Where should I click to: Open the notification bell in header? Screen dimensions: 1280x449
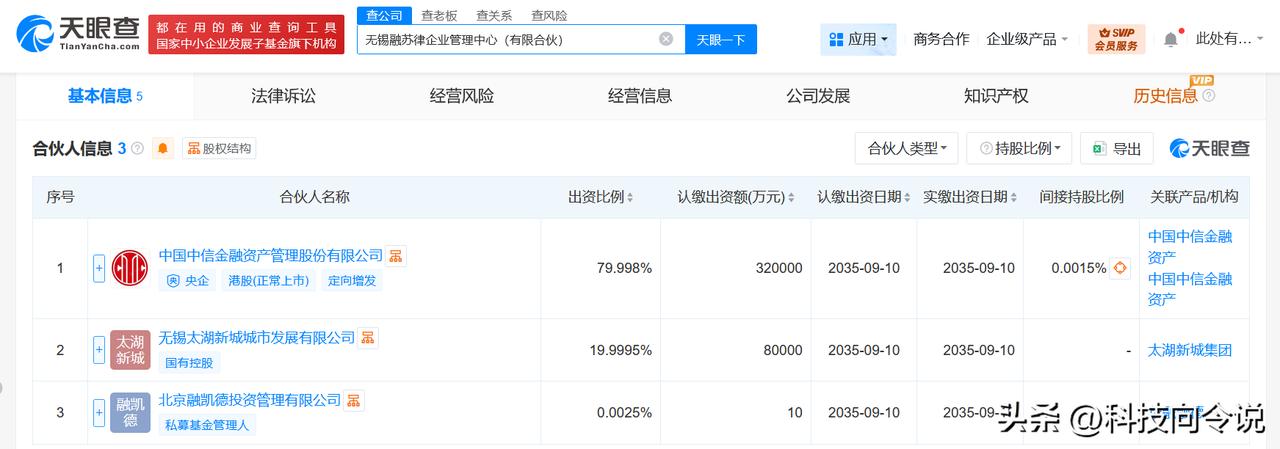[1171, 39]
